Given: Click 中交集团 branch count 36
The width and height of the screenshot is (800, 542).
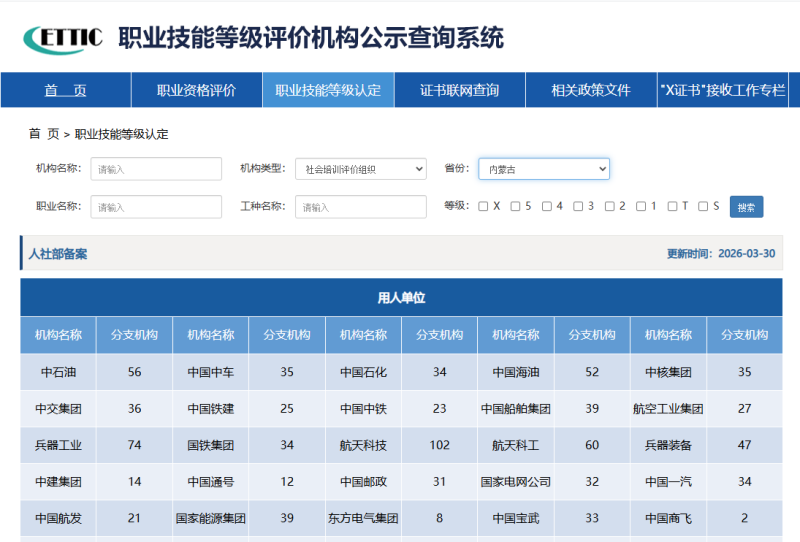Looking at the screenshot, I should [x=134, y=409].
